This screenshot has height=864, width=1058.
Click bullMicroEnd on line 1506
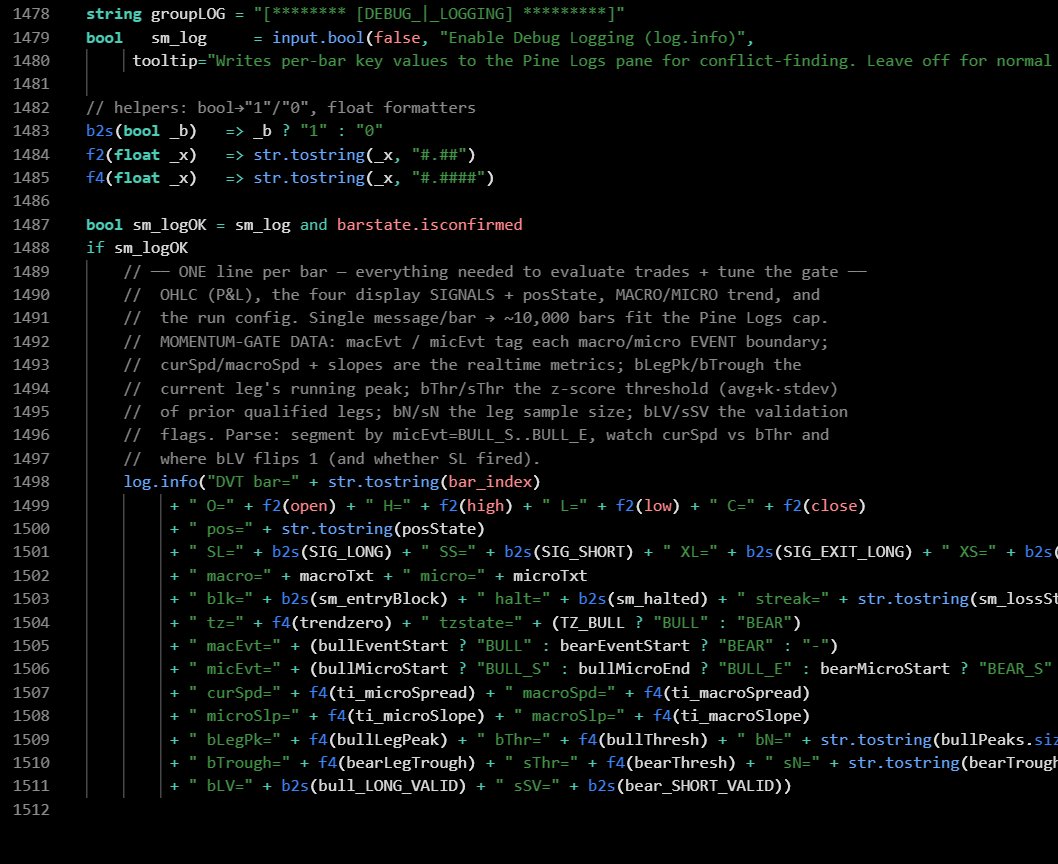pos(634,669)
